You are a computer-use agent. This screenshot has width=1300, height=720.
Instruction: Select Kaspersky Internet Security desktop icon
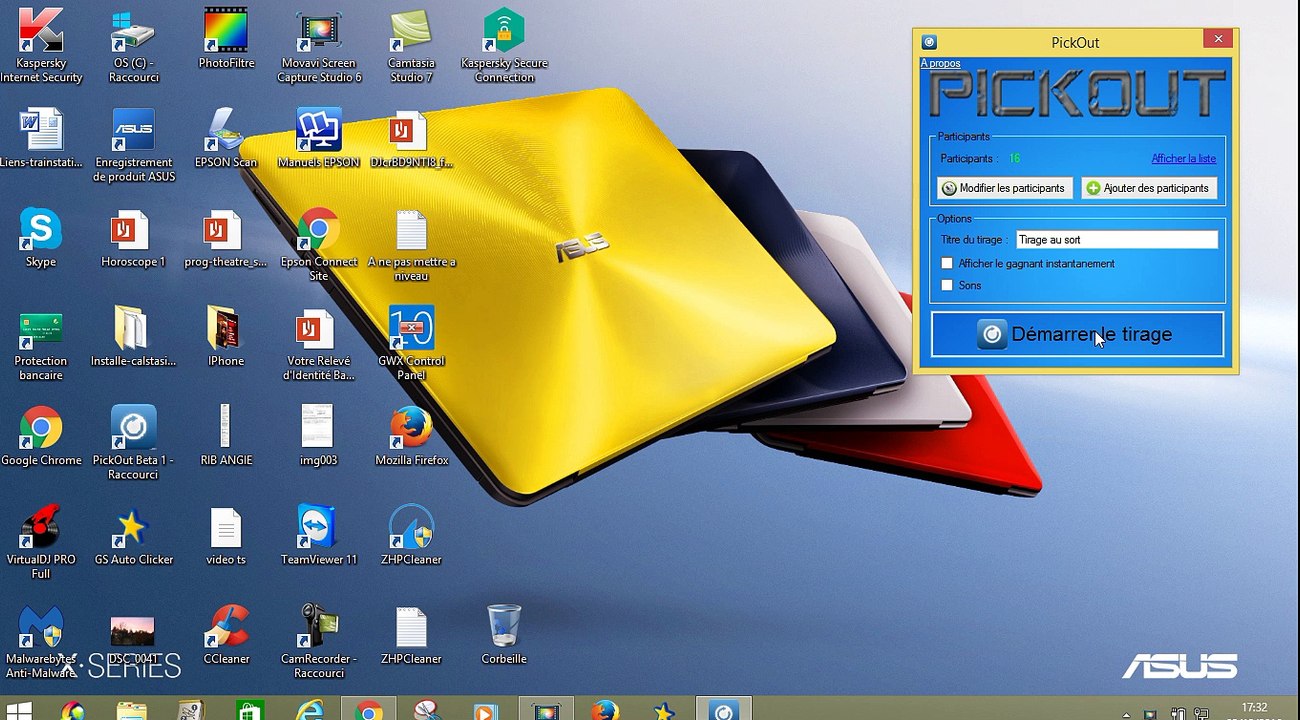[41, 46]
